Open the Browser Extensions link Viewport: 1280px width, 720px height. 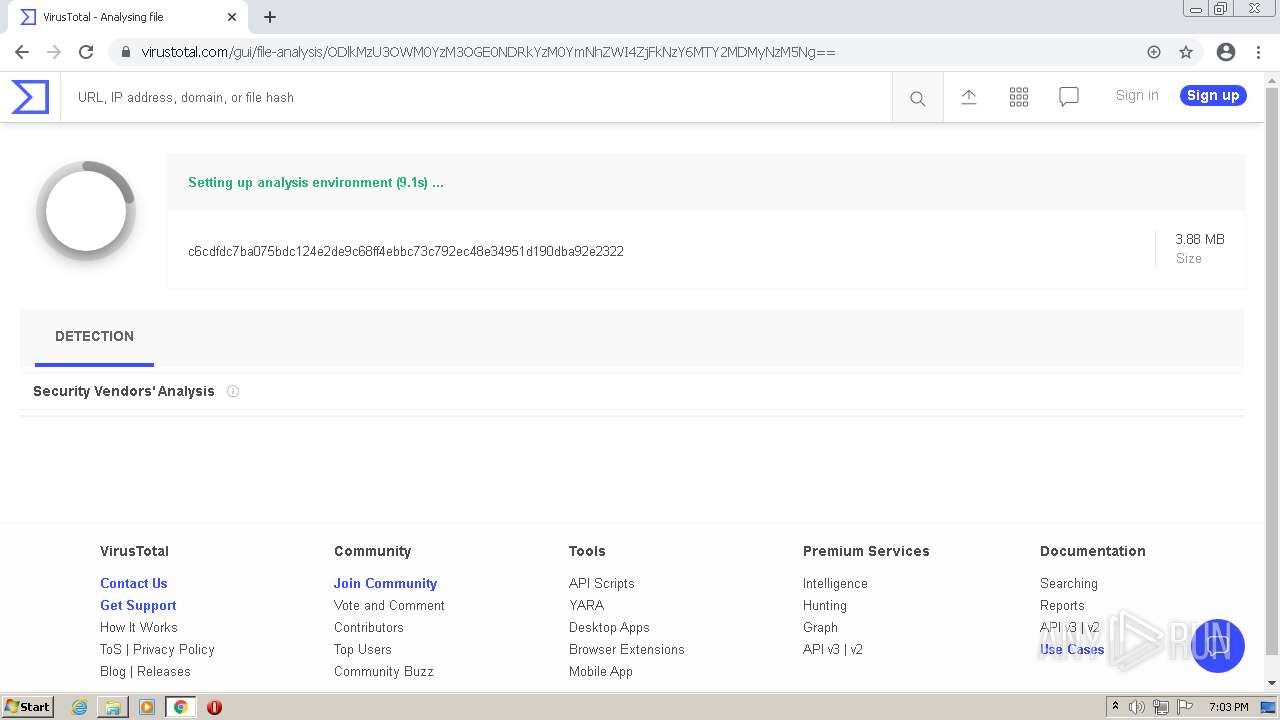coord(627,649)
